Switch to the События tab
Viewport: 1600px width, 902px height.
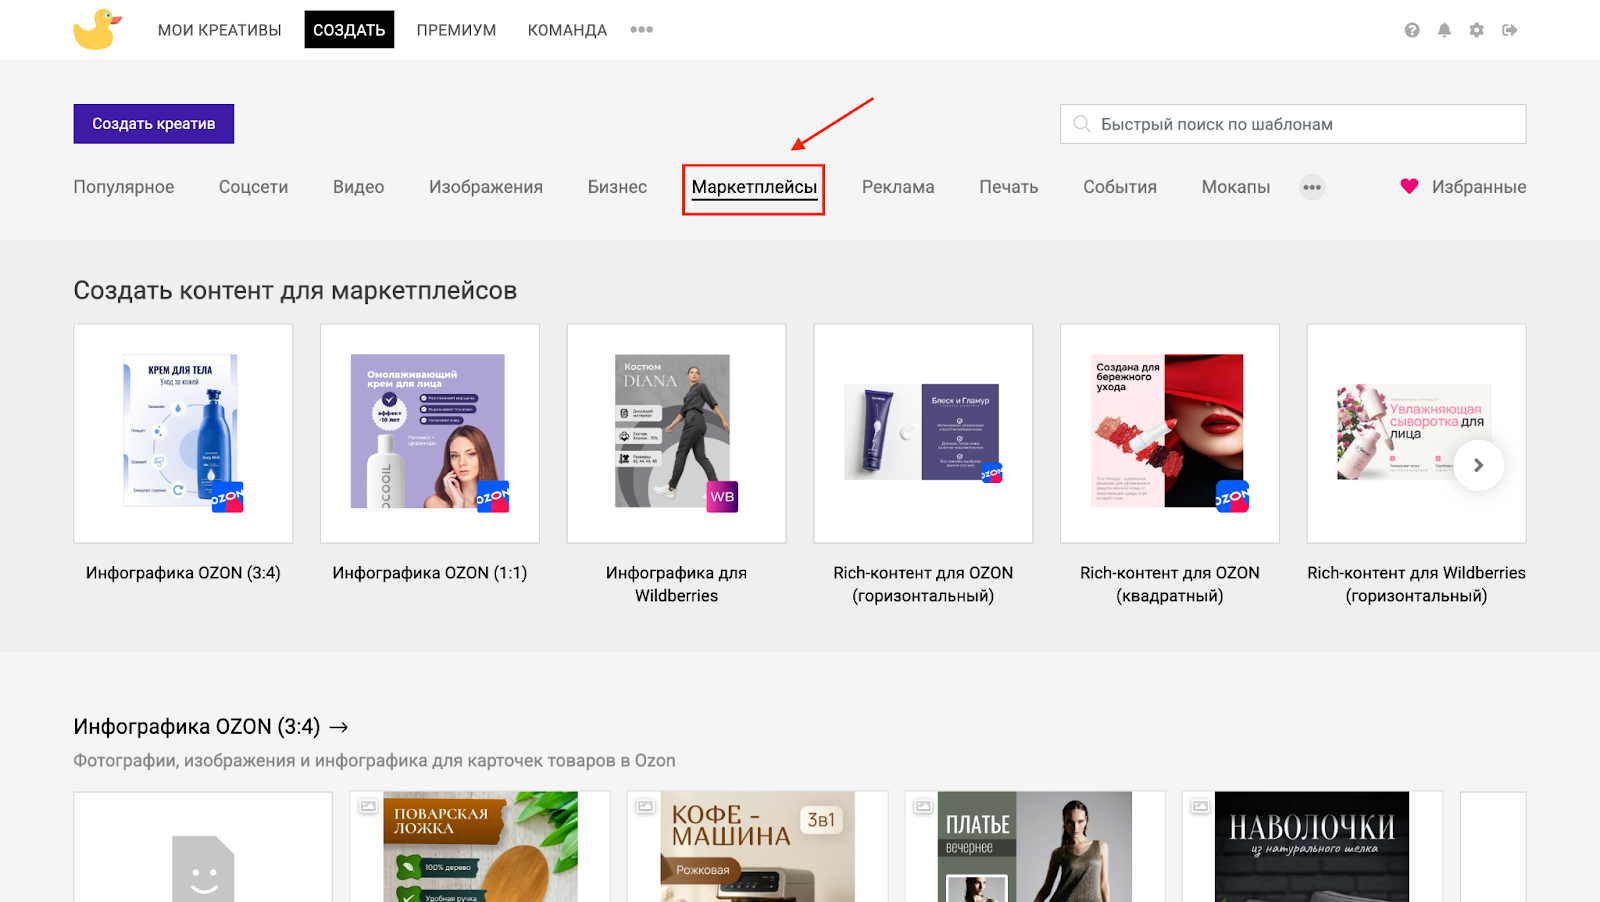coord(1120,187)
